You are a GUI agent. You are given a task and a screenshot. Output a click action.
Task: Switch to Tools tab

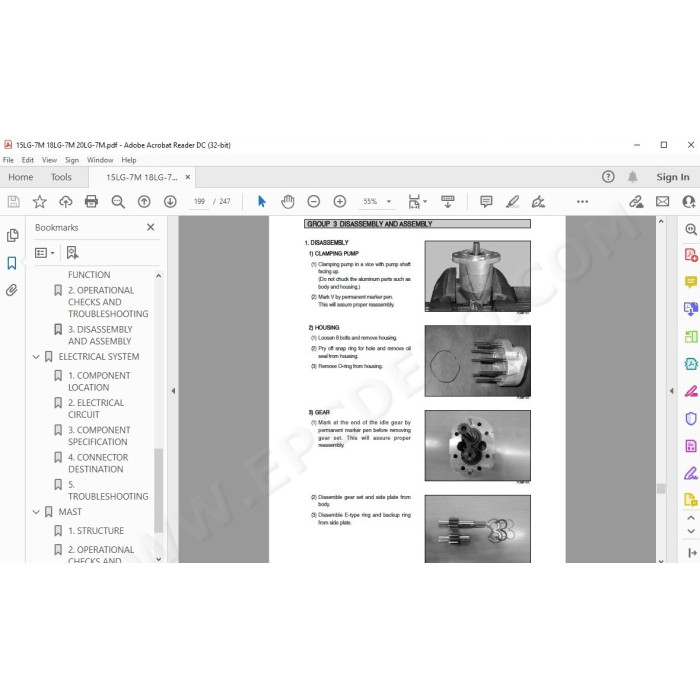(x=61, y=177)
